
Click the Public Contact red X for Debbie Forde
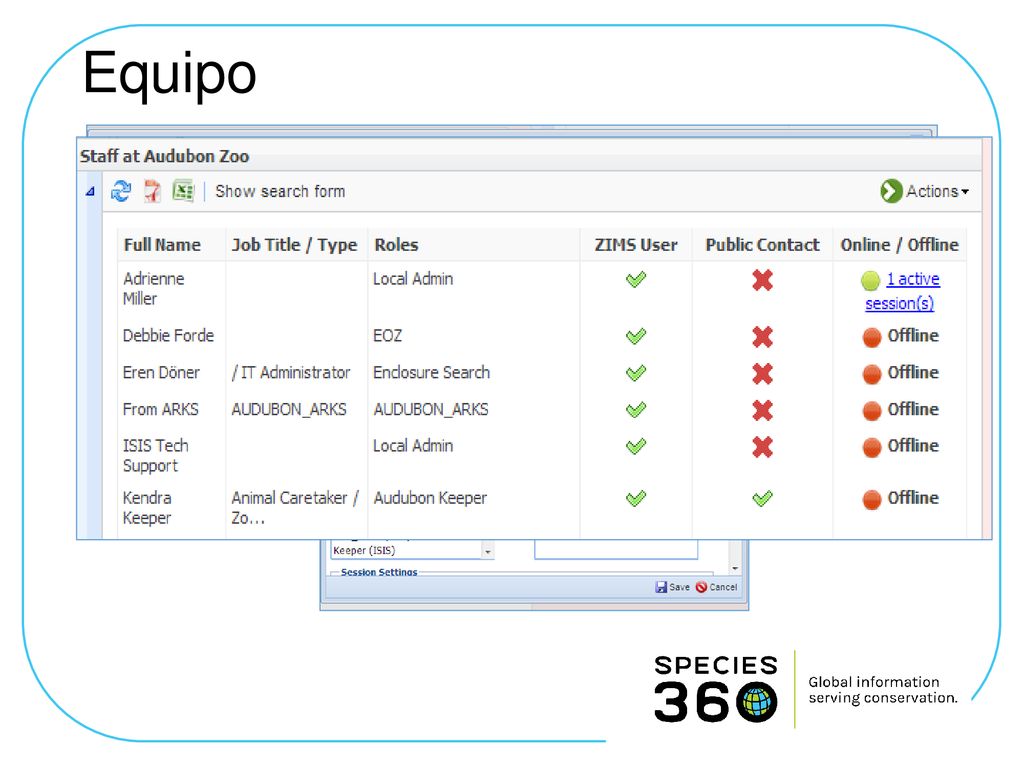pos(762,337)
